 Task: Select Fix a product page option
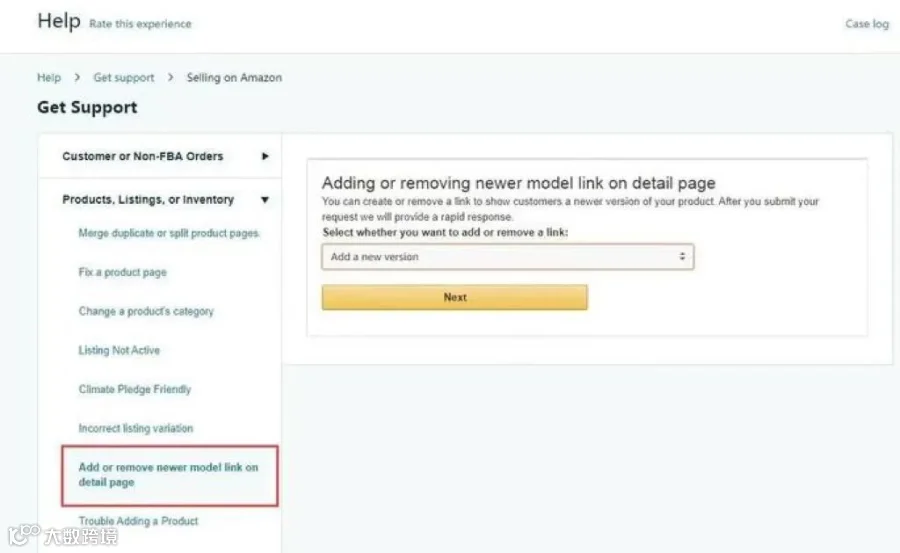point(123,272)
